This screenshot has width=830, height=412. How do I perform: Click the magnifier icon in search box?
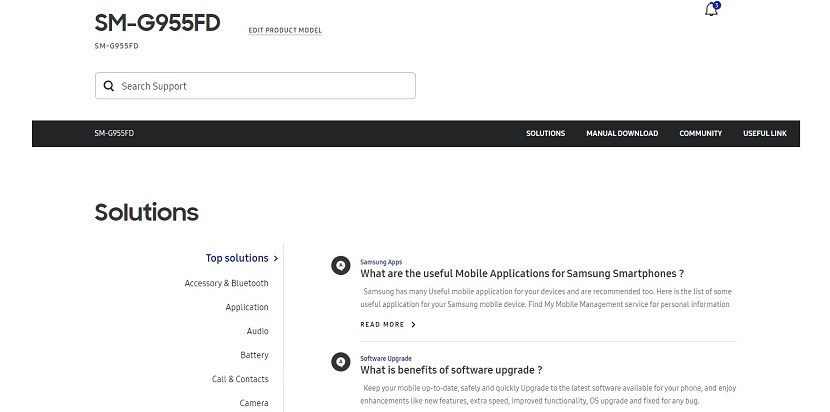click(x=107, y=86)
